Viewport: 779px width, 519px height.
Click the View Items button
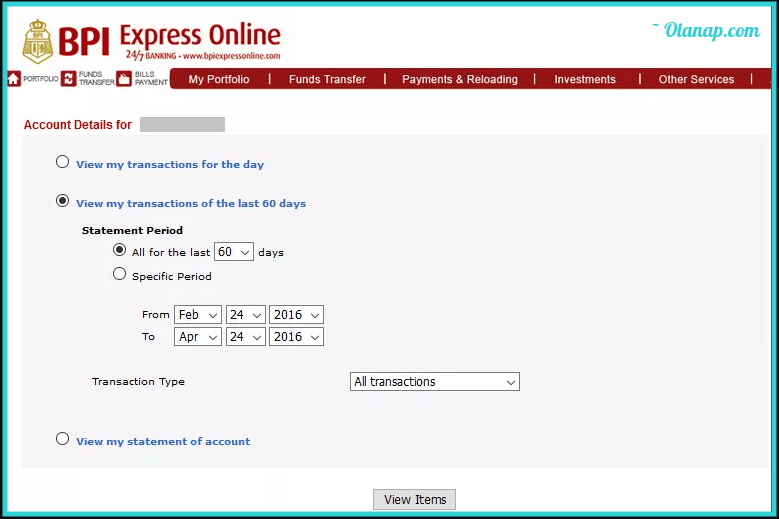coord(414,500)
